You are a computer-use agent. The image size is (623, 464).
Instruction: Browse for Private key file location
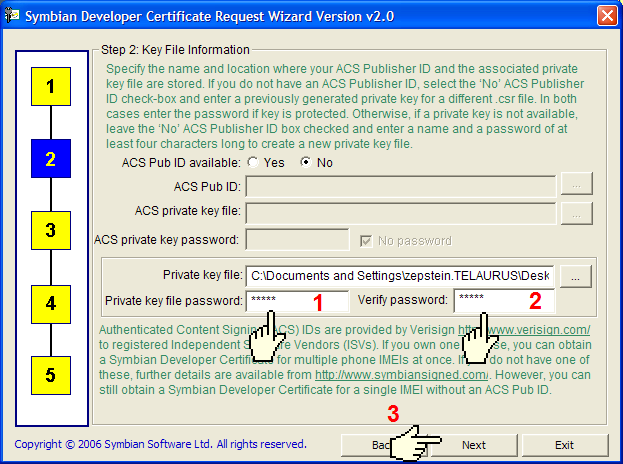(x=576, y=276)
